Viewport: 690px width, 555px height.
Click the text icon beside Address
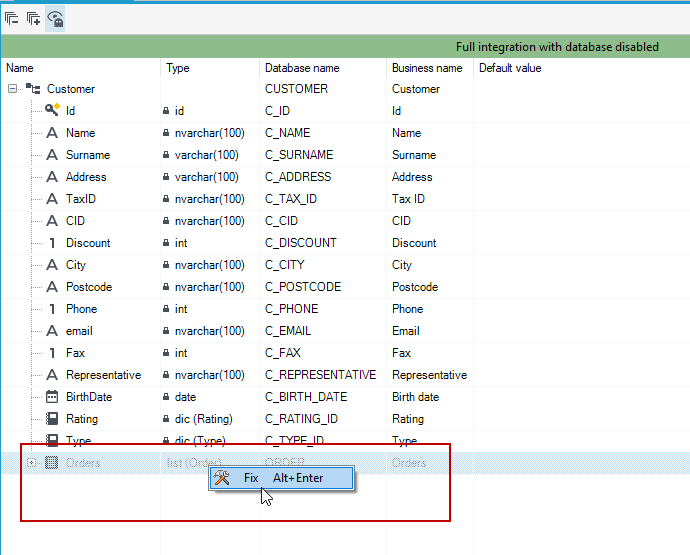52,176
